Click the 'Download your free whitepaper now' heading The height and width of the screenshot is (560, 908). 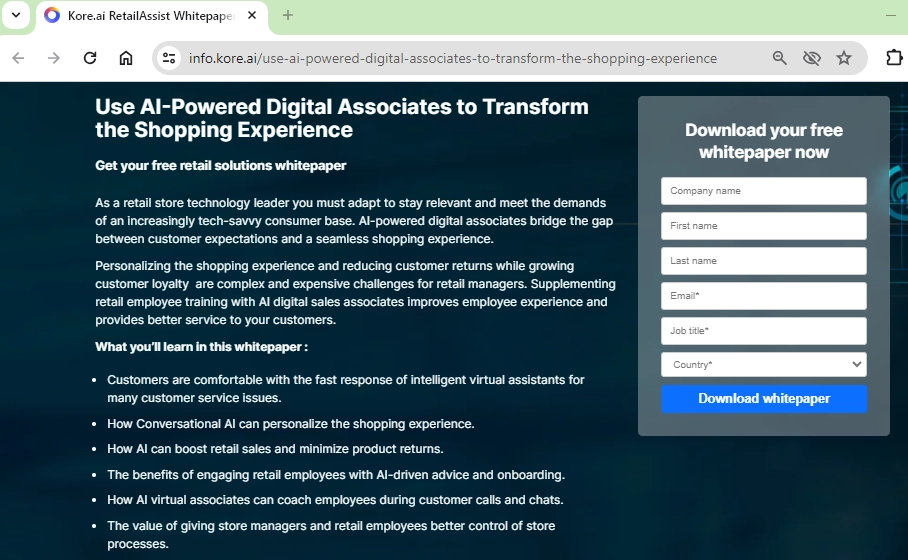pyautogui.click(x=764, y=141)
